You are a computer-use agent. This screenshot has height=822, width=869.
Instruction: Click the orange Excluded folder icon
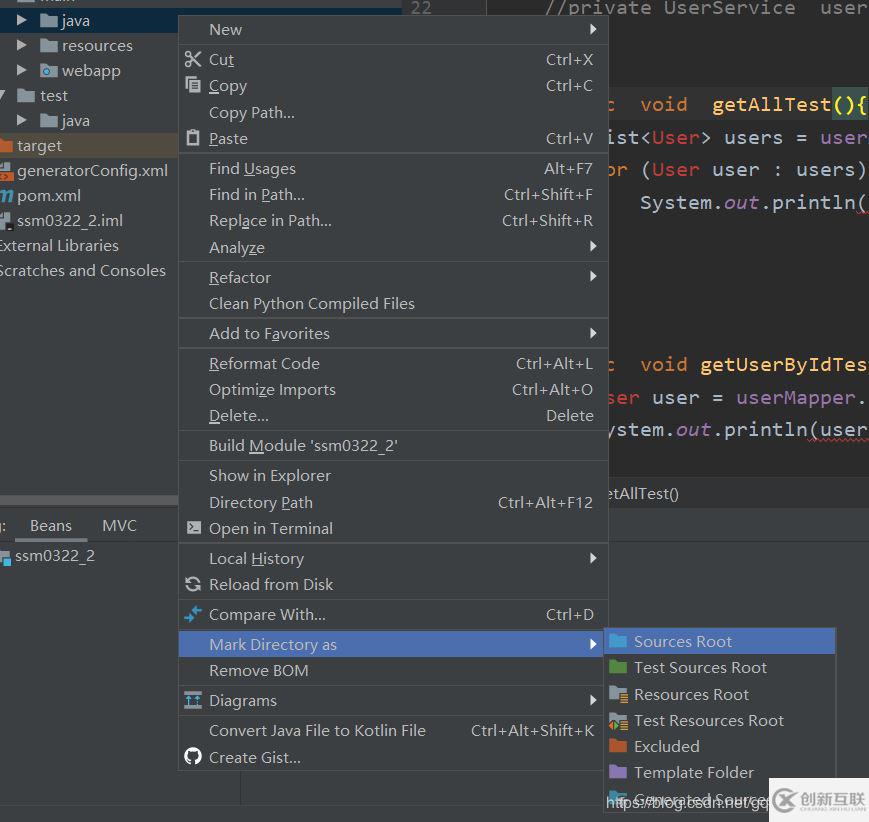(x=618, y=746)
